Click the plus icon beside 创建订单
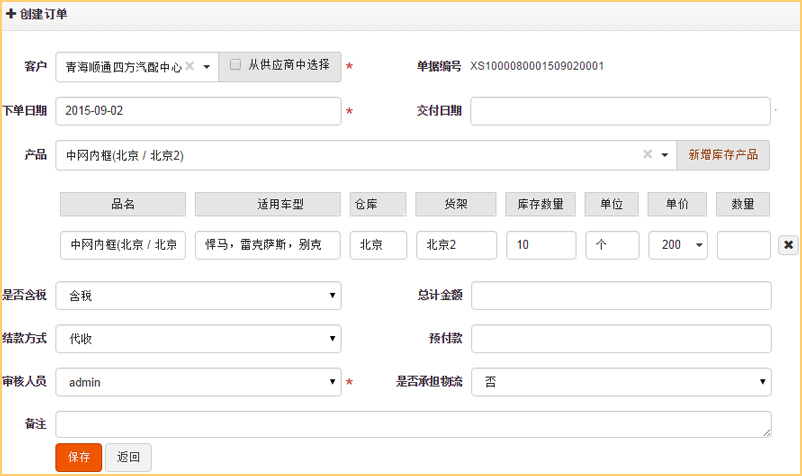 click(x=11, y=15)
